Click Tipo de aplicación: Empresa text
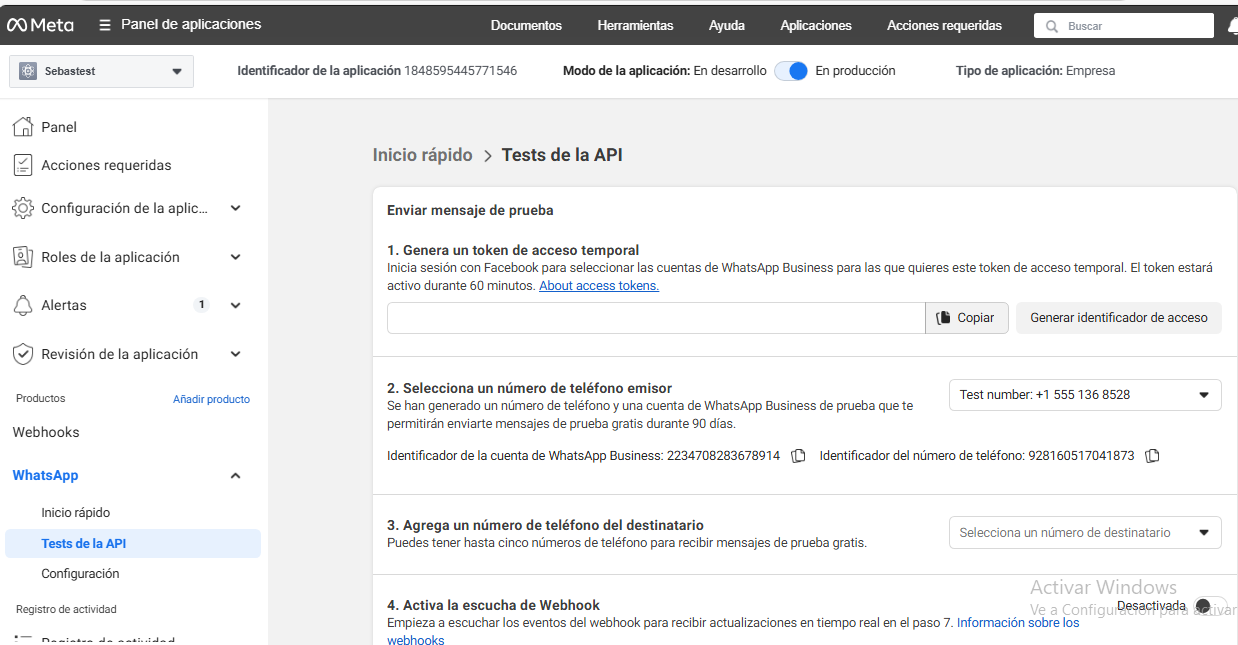Image resolution: width=1238 pixels, height=645 pixels. (x=1035, y=71)
